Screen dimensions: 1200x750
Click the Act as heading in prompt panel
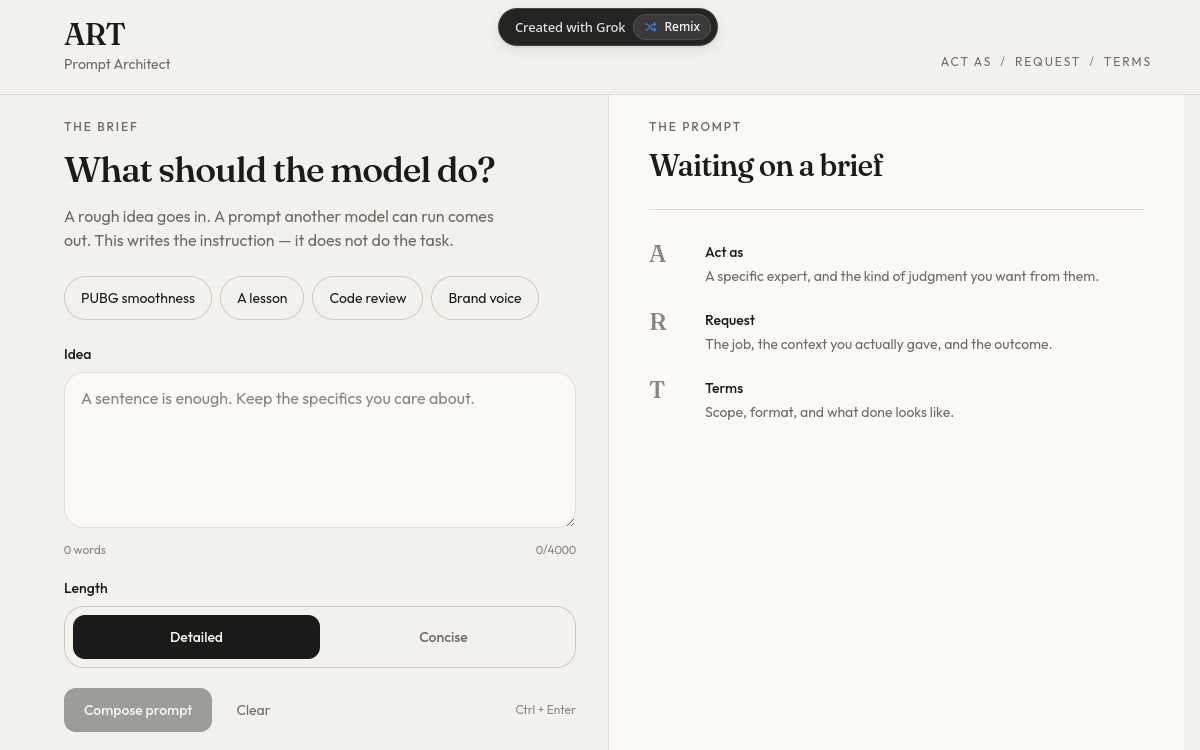coord(724,252)
